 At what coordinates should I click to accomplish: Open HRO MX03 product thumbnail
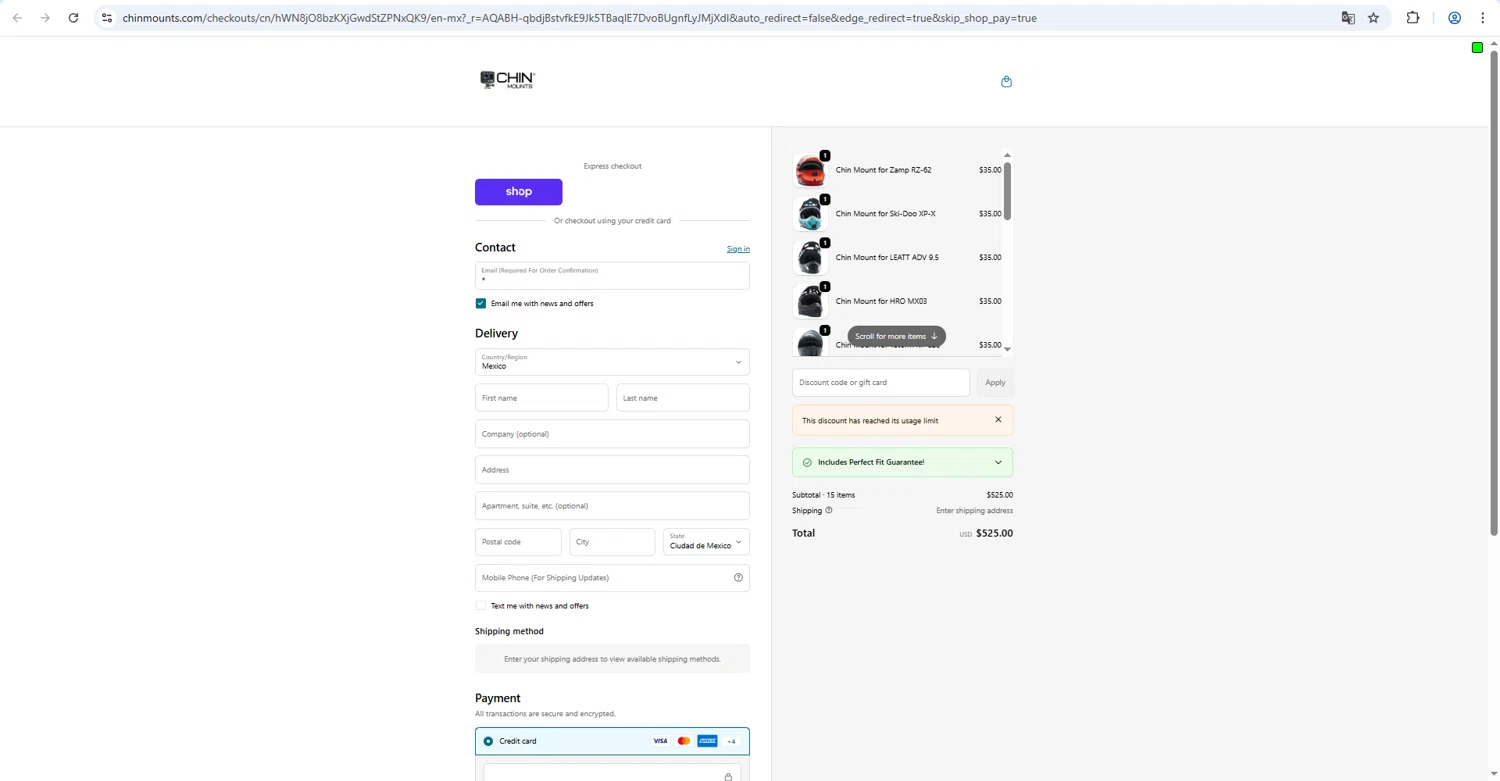point(810,302)
